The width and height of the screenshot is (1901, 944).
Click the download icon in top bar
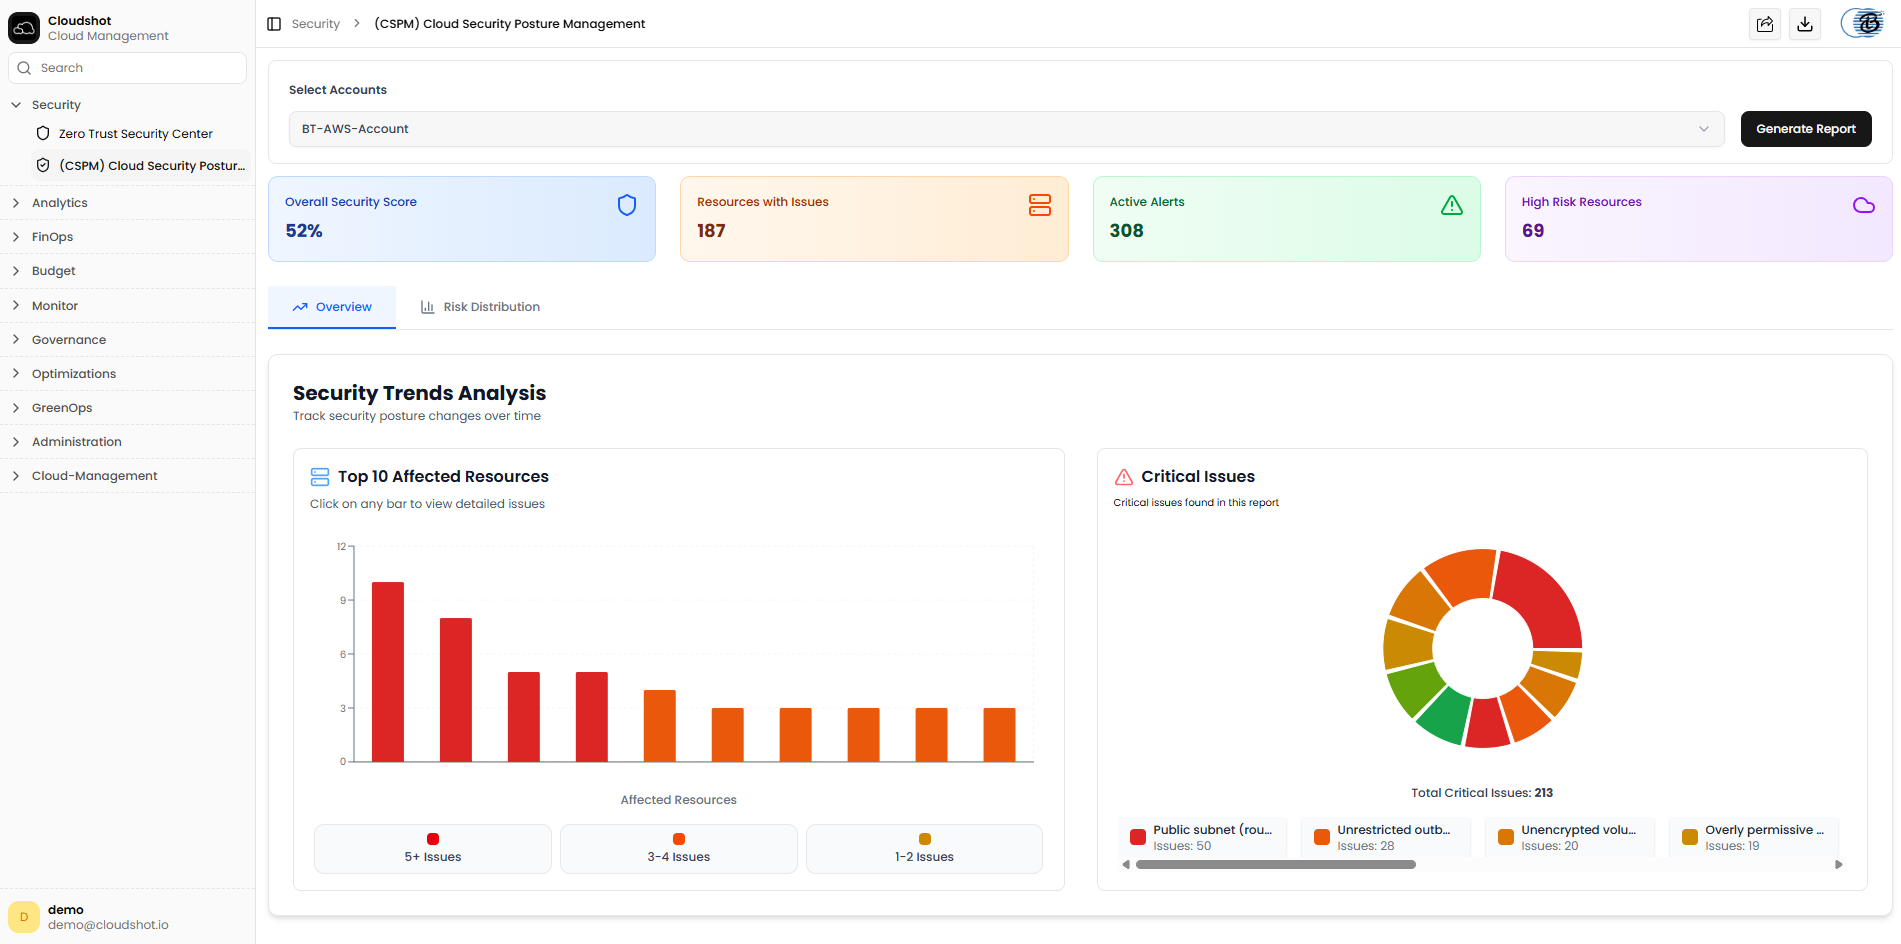[1805, 24]
